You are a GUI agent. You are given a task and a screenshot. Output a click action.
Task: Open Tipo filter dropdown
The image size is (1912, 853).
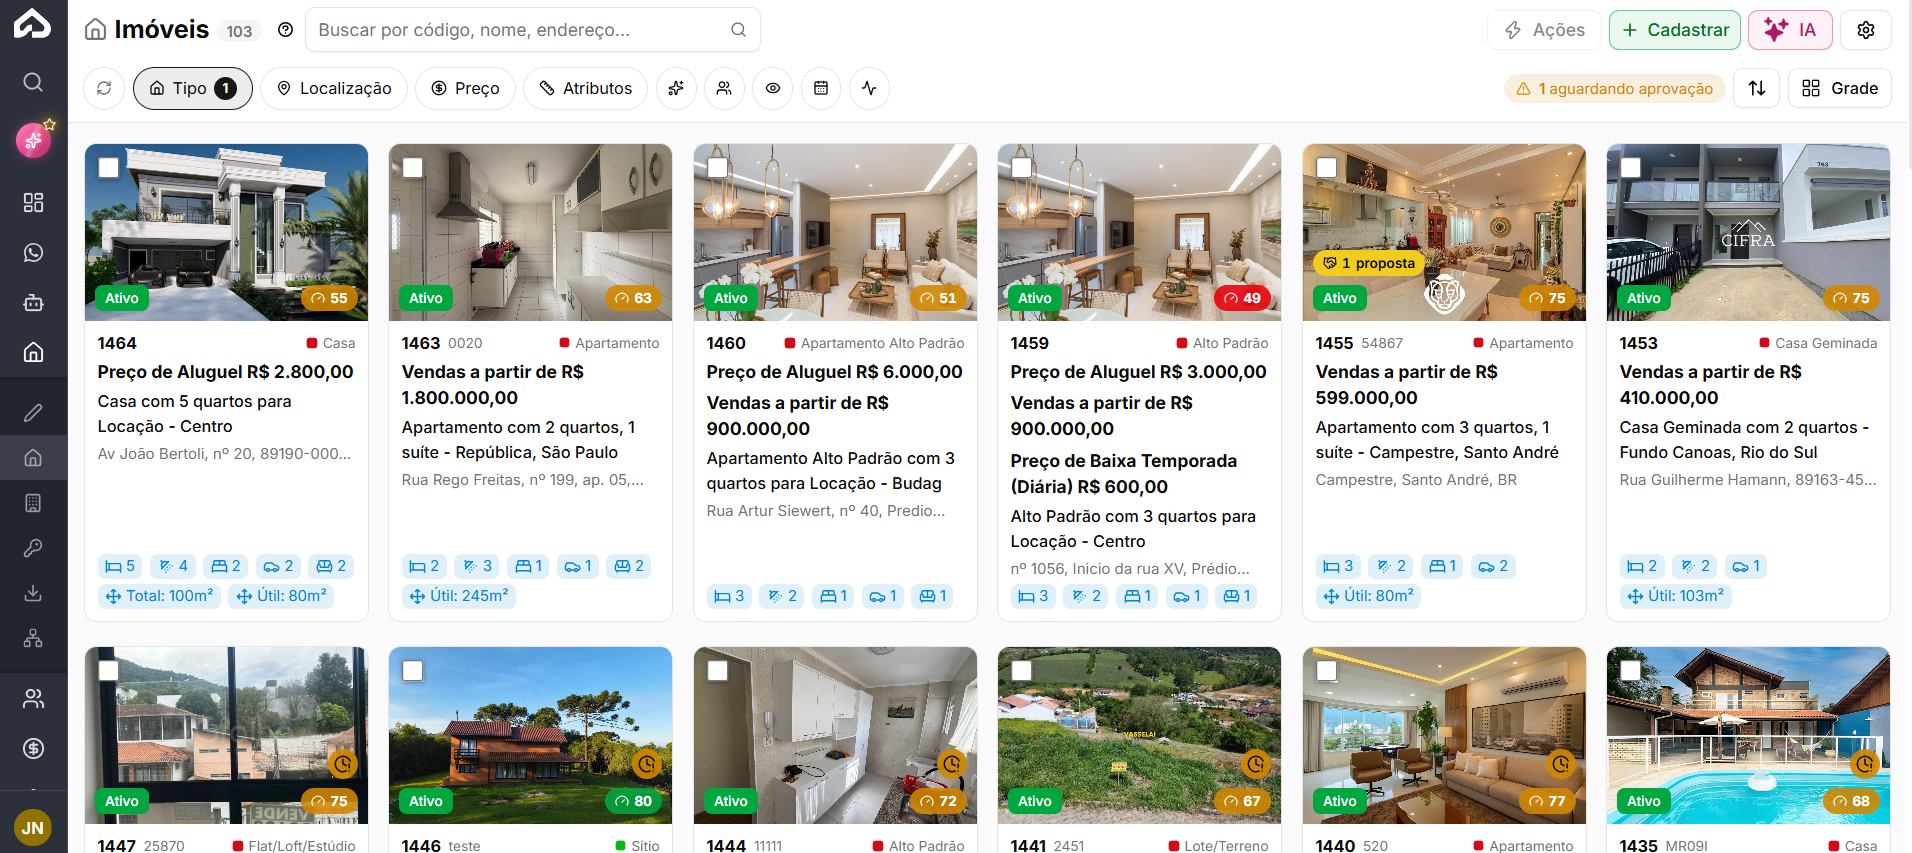coord(193,88)
